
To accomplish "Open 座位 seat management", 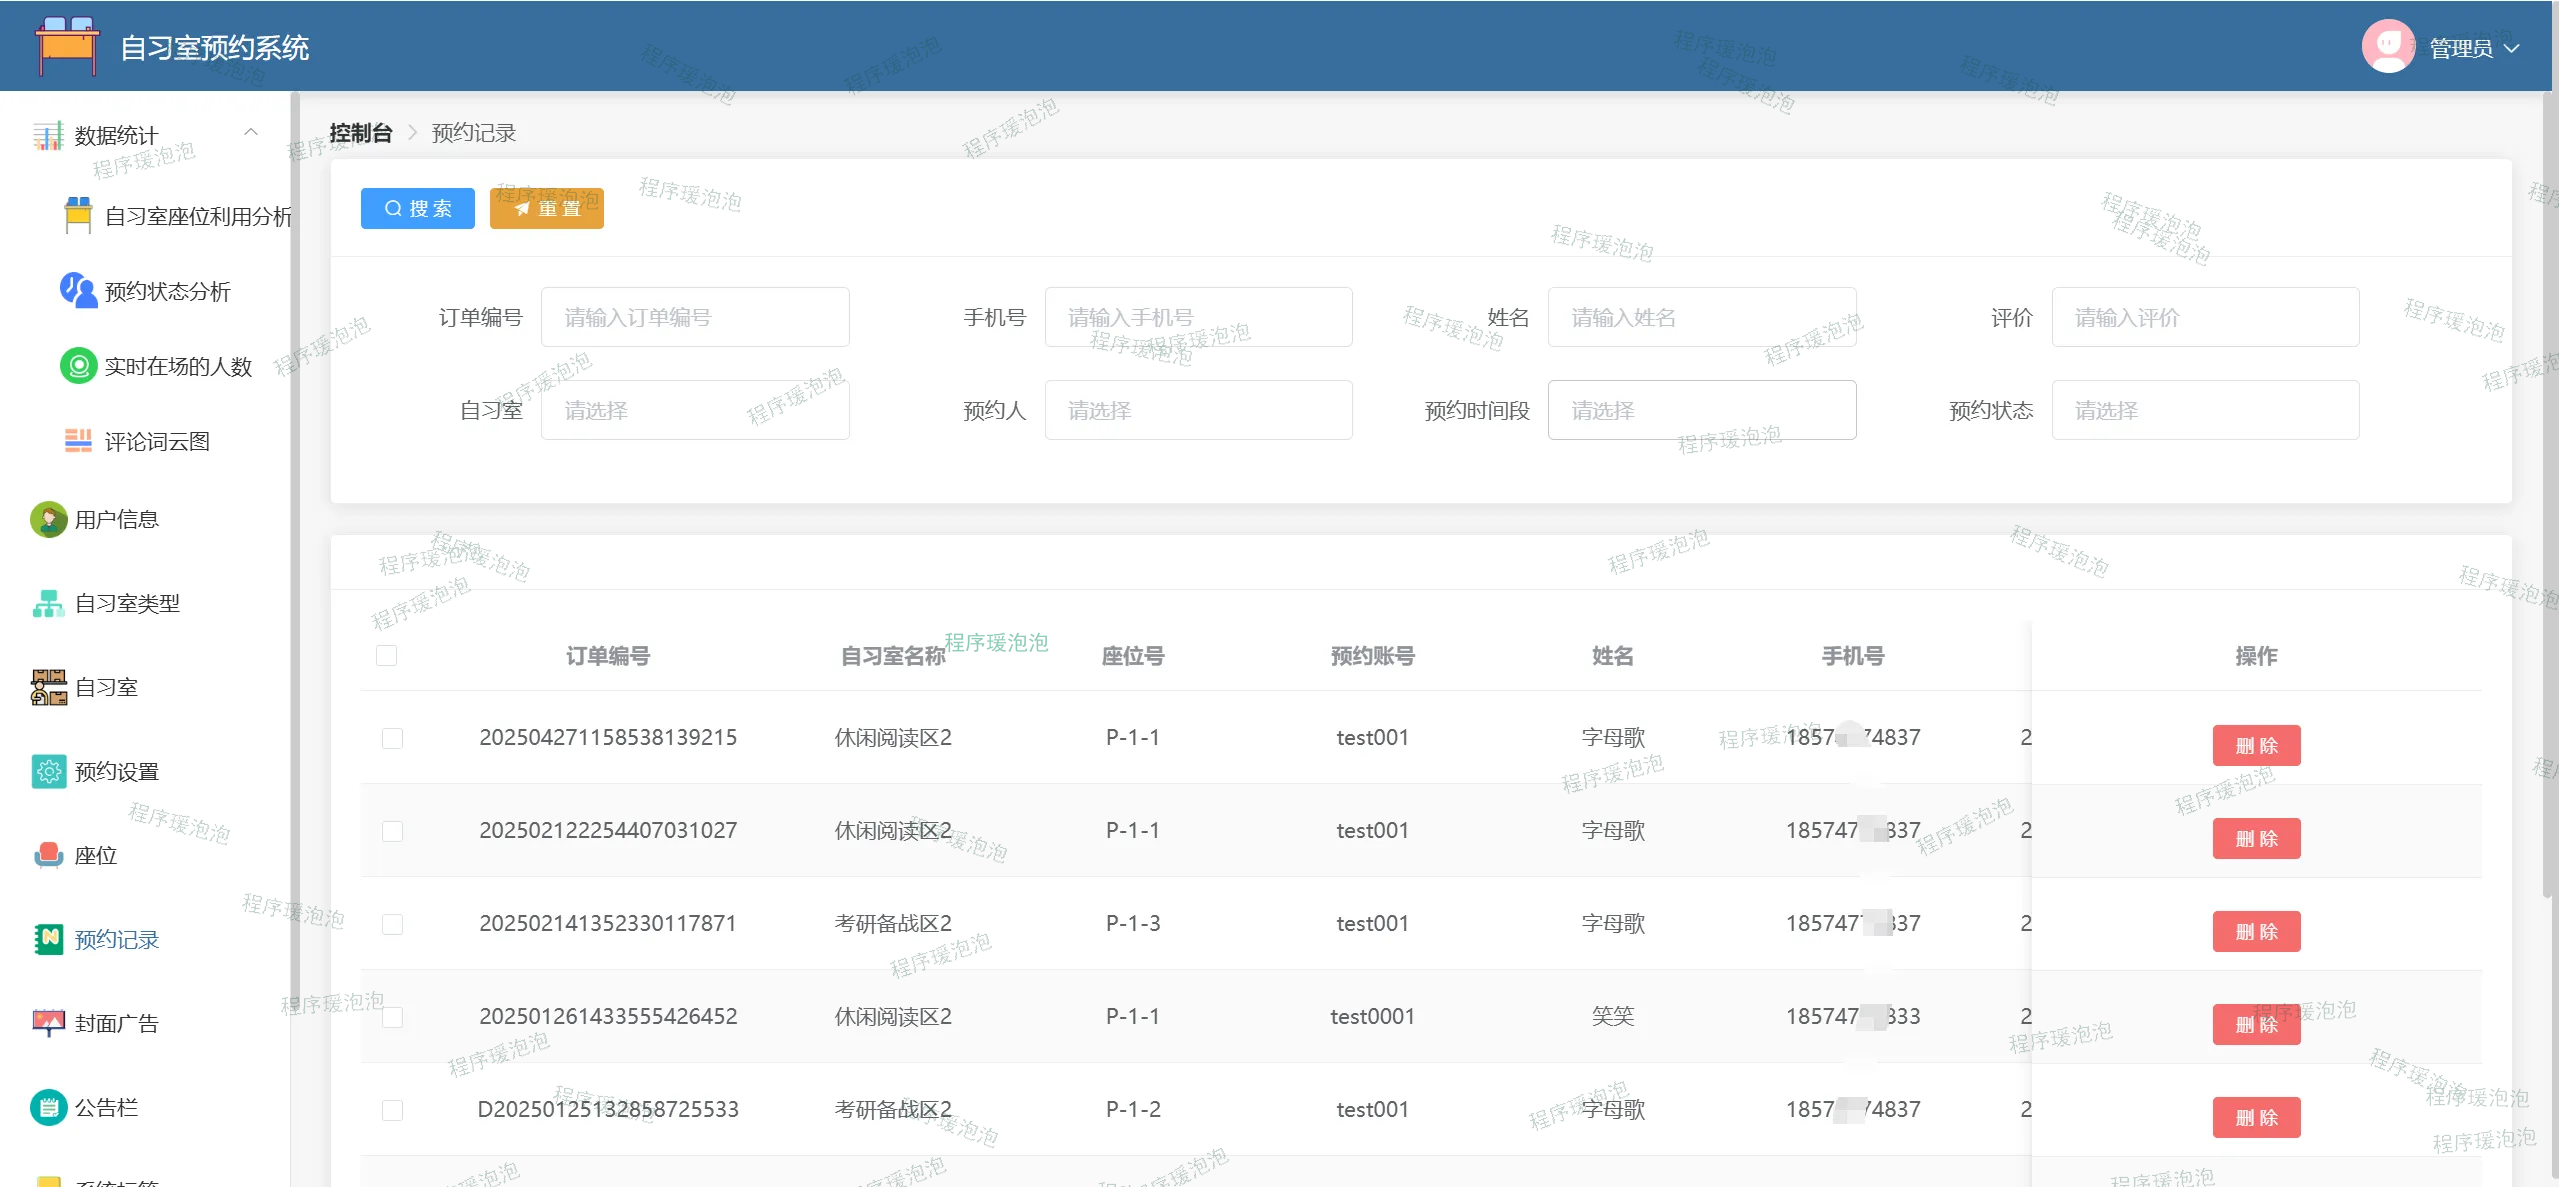I will pos(95,856).
